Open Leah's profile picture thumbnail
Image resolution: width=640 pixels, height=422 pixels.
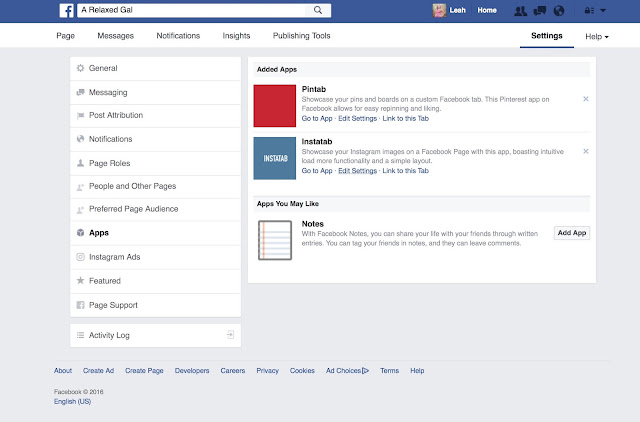439,10
